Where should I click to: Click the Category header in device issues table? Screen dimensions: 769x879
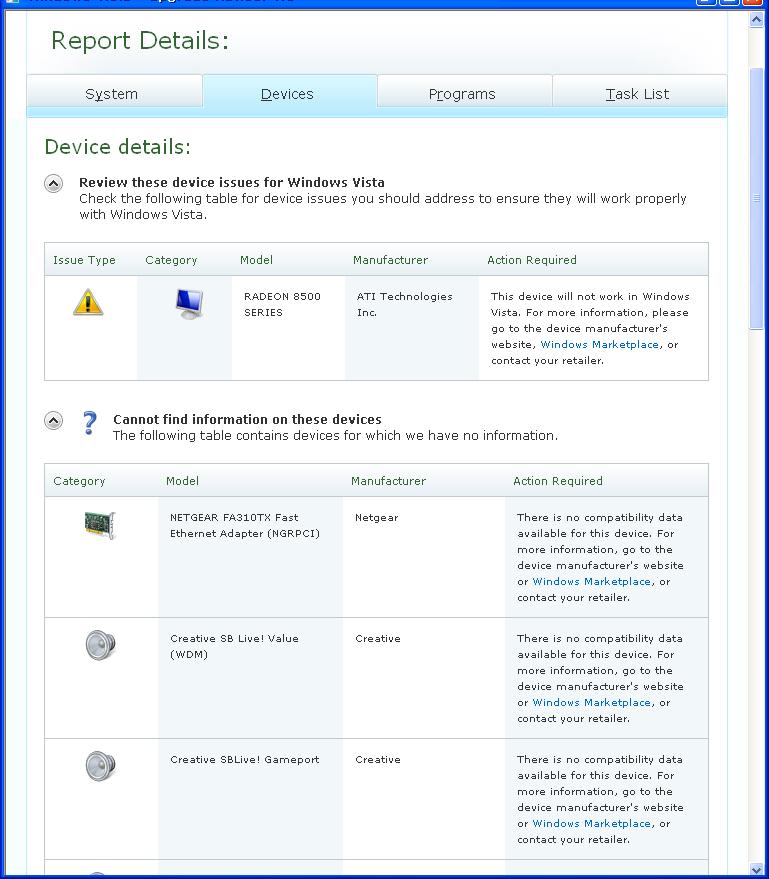tap(171, 260)
